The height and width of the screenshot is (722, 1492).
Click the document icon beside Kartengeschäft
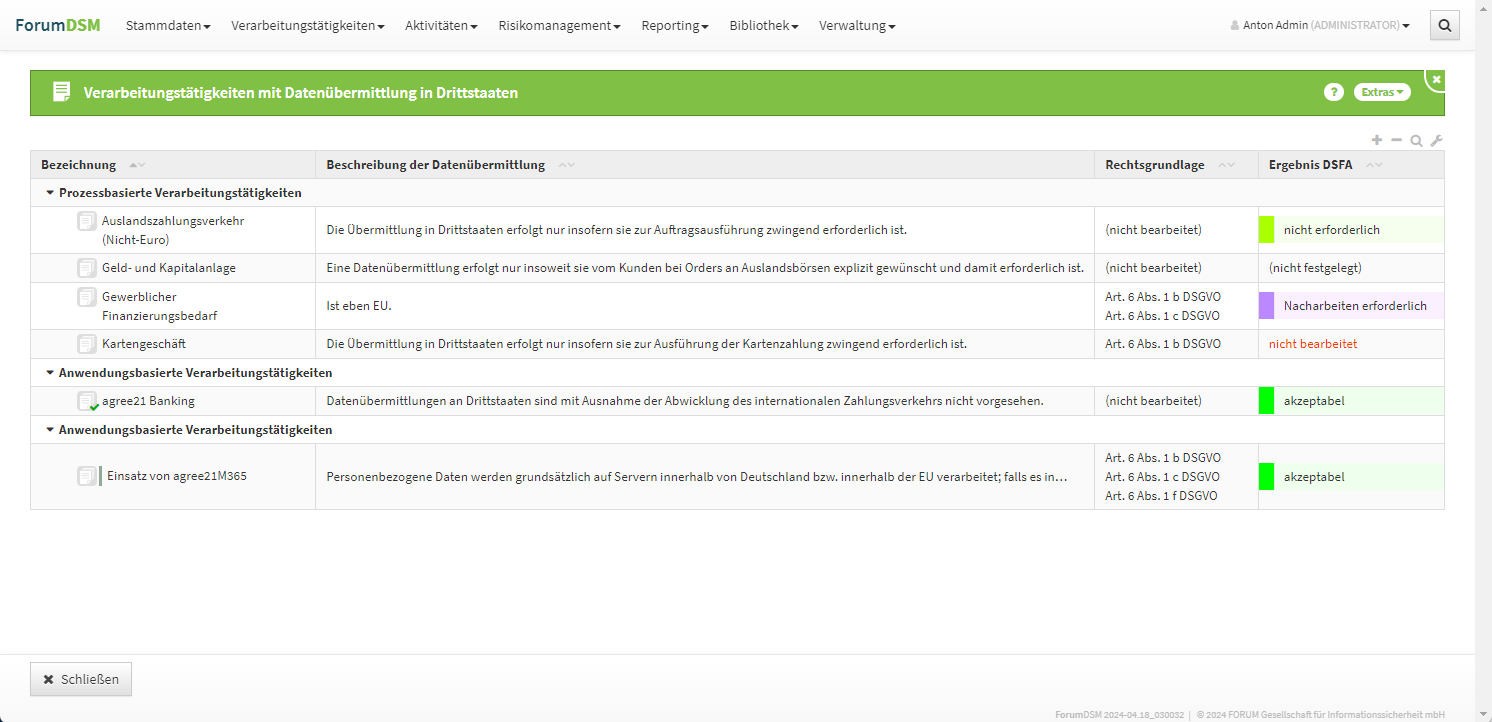tap(87, 344)
